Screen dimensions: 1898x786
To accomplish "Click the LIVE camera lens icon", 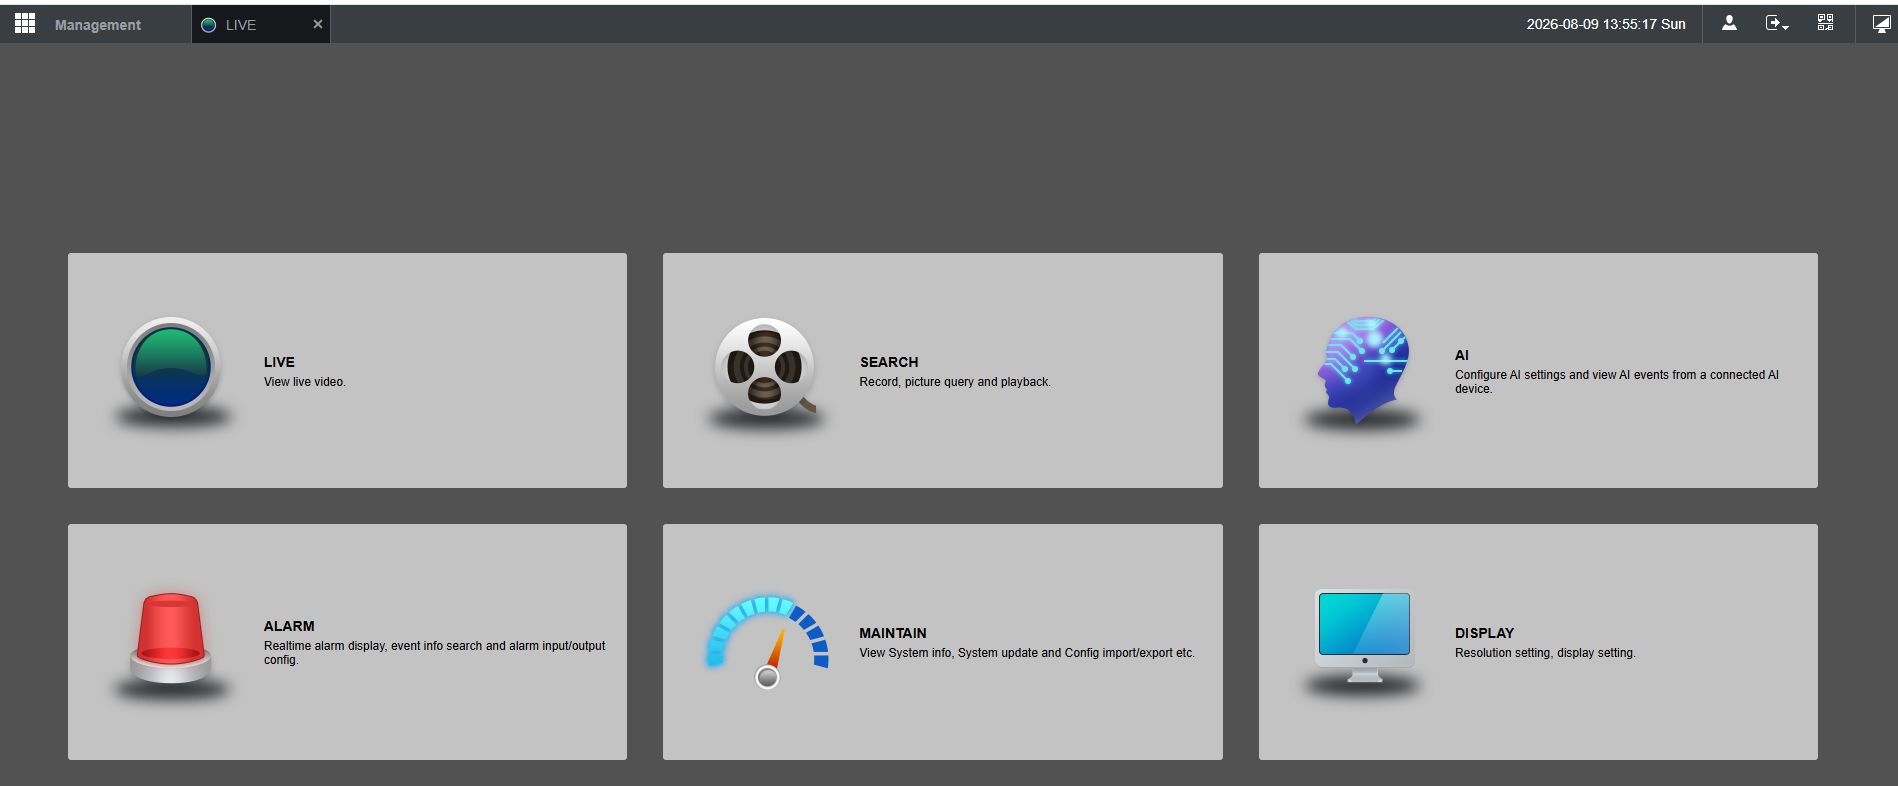I will point(171,368).
